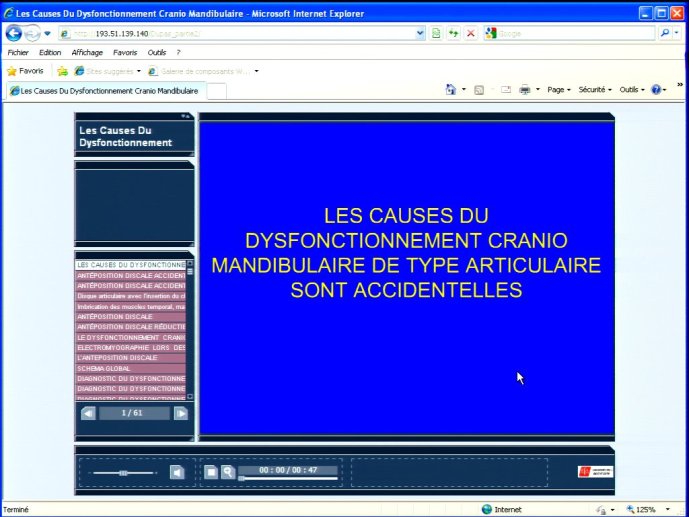This screenshot has height=517, width=689.
Task: Click the 1 / 61 slide counter
Action: click(x=132, y=413)
